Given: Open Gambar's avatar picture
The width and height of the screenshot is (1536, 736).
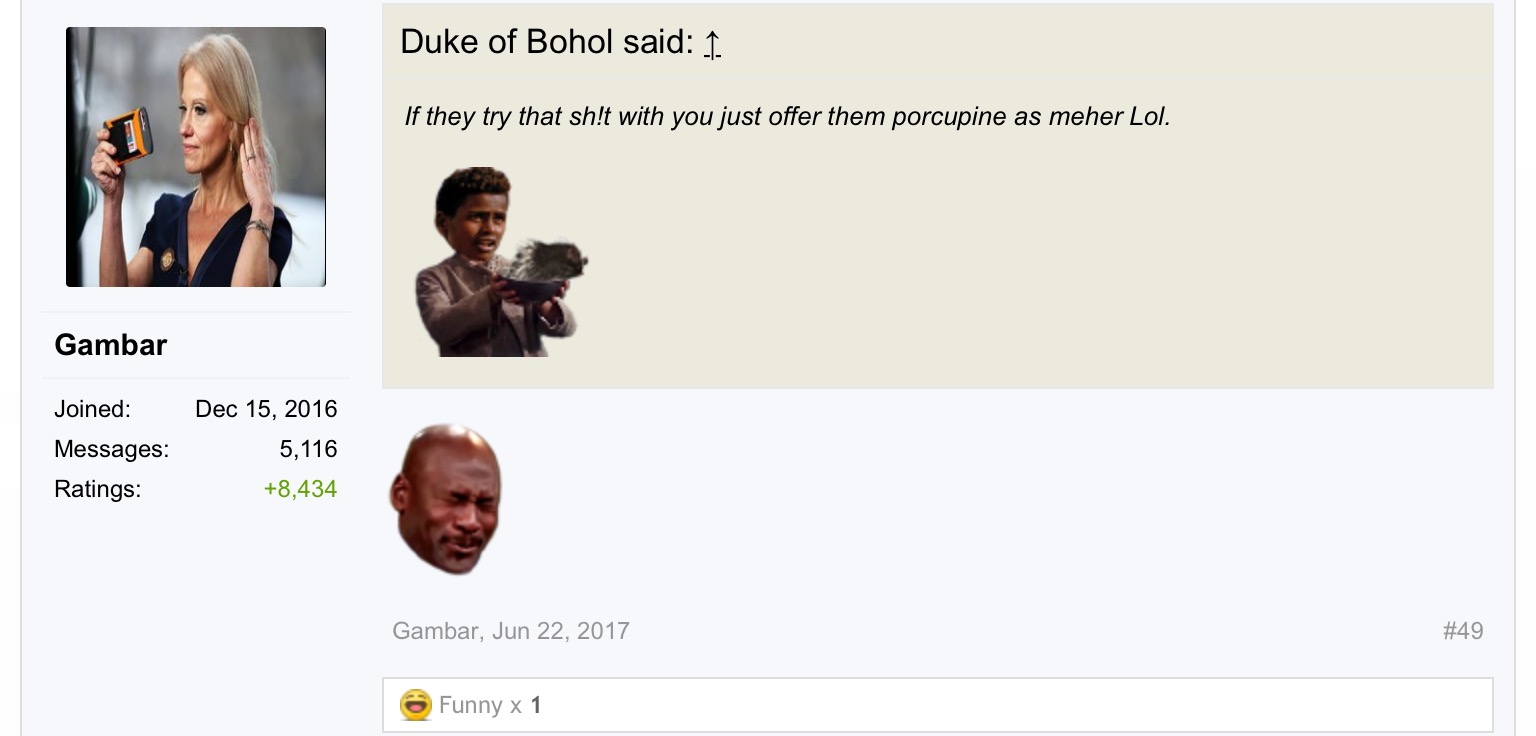Looking at the screenshot, I should (196, 157).
